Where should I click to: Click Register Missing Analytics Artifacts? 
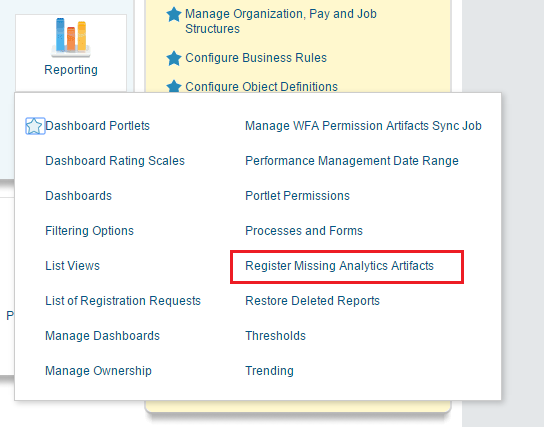pos(339,266)
